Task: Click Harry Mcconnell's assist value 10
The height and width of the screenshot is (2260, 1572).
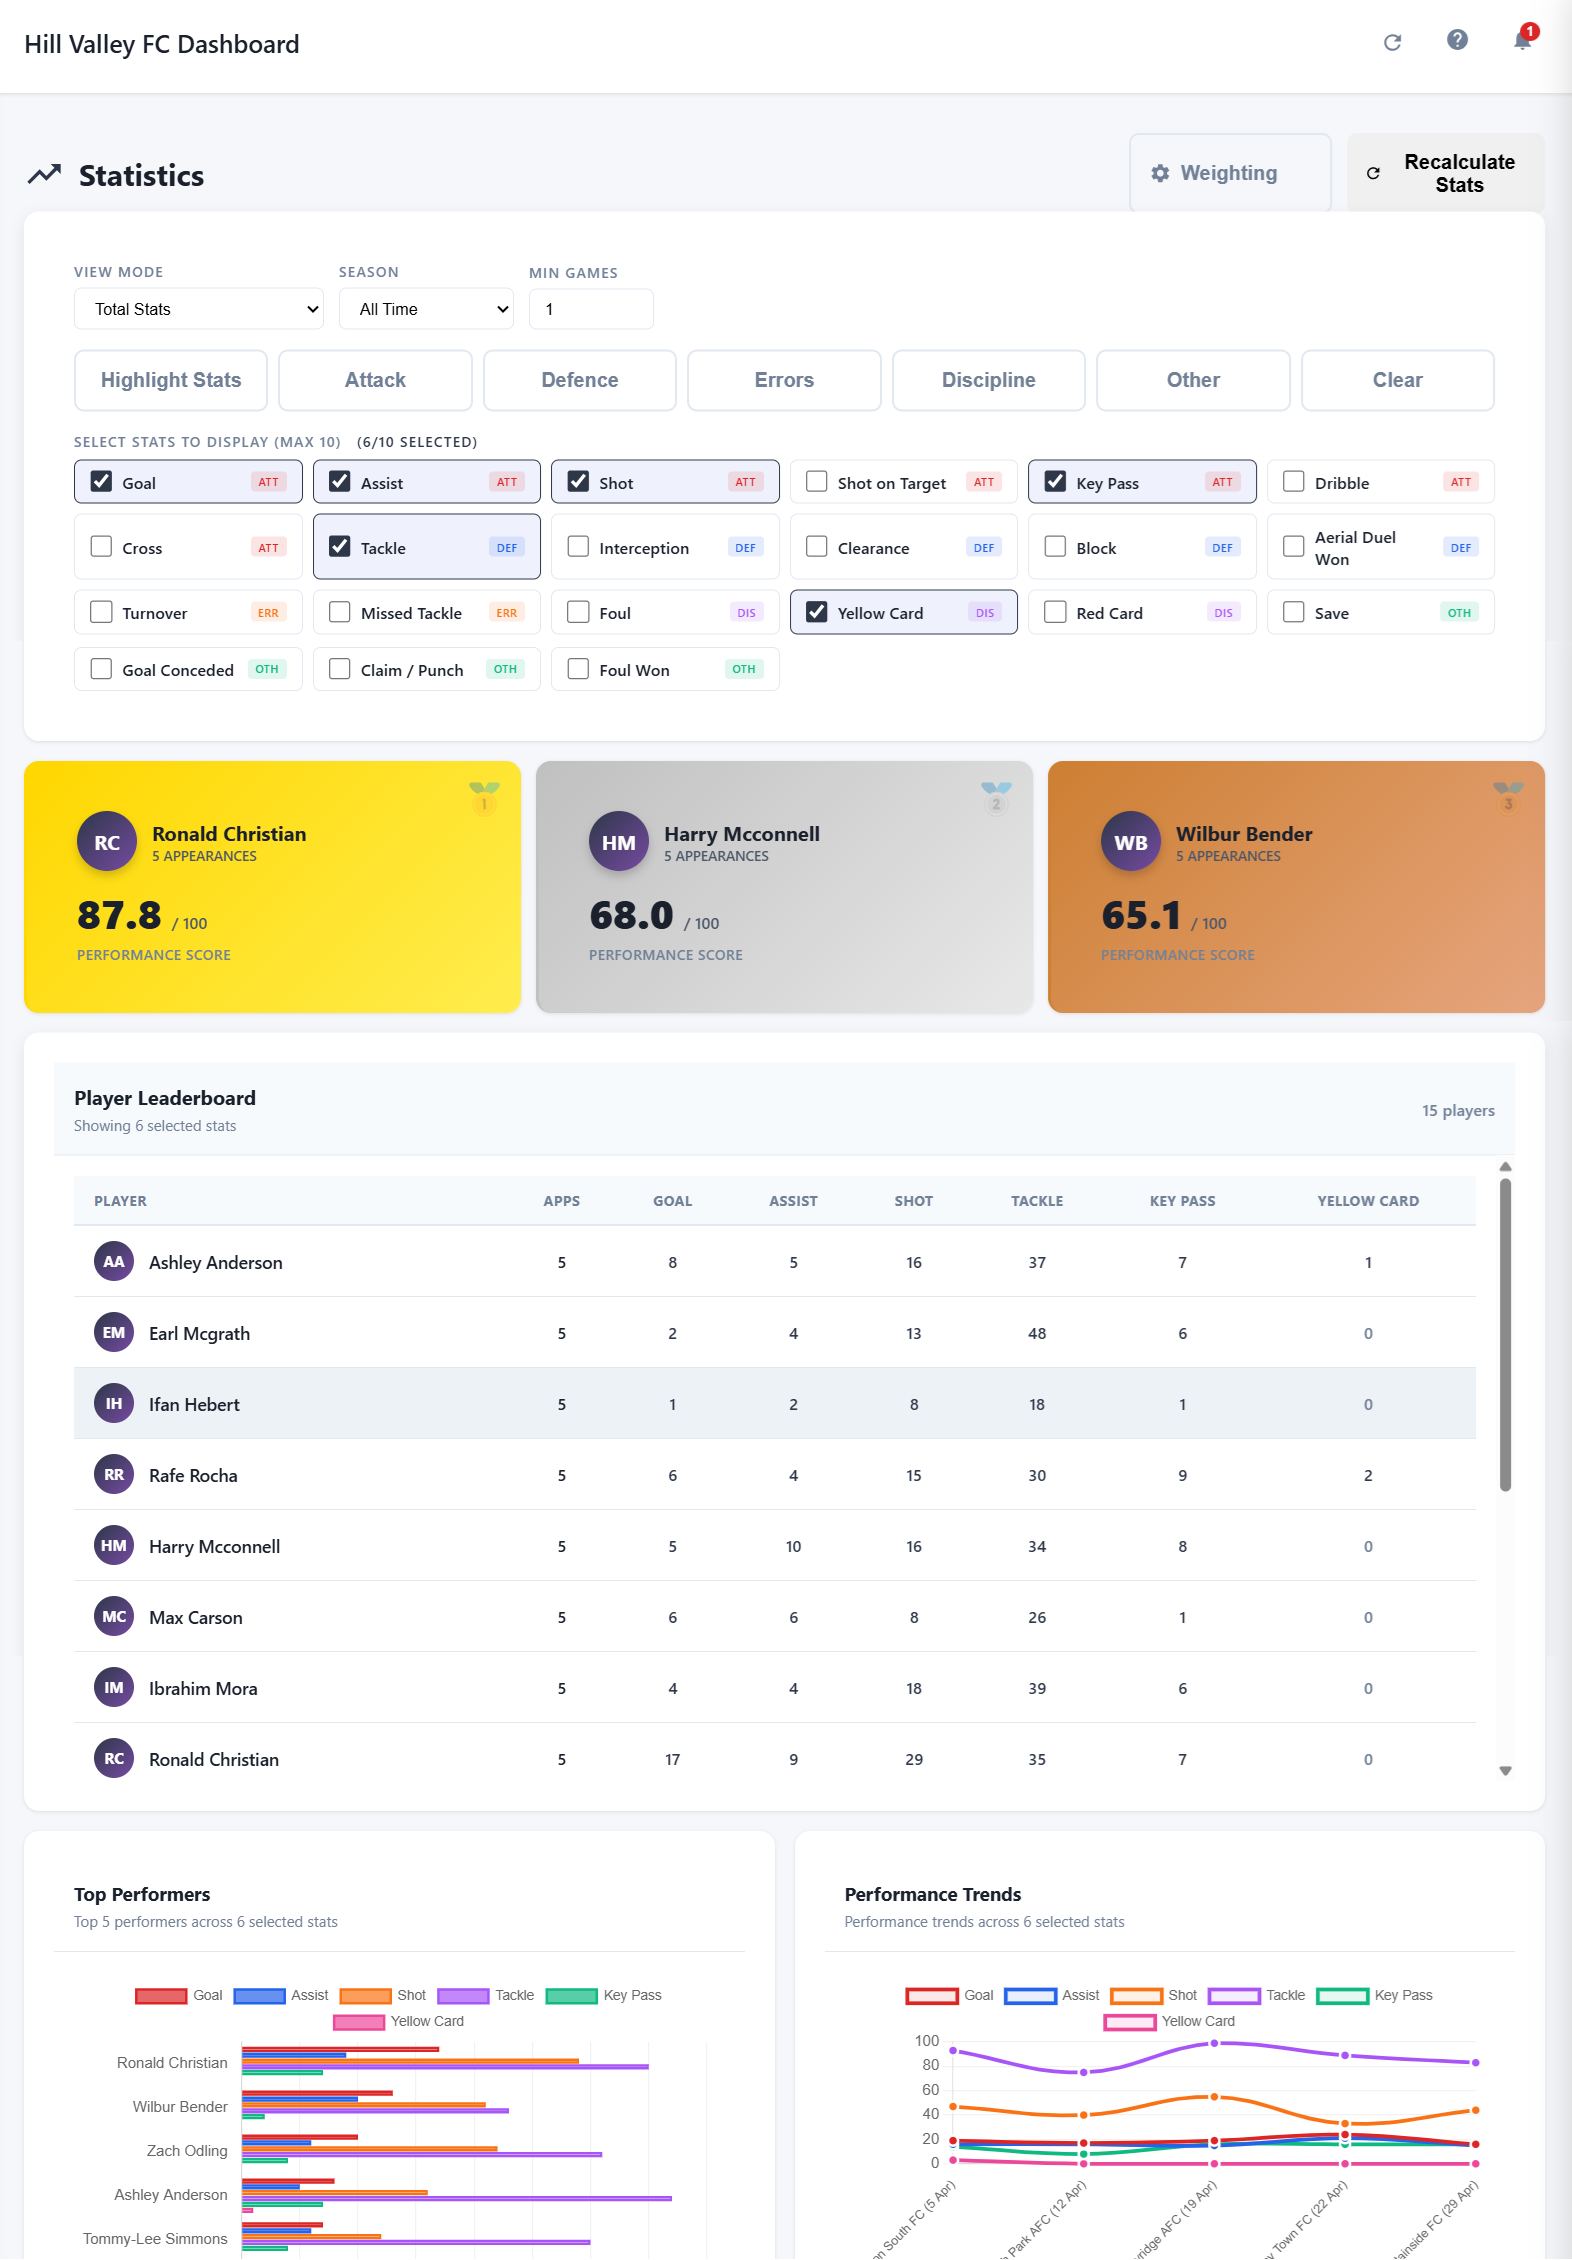Action: pos(793,1546)
